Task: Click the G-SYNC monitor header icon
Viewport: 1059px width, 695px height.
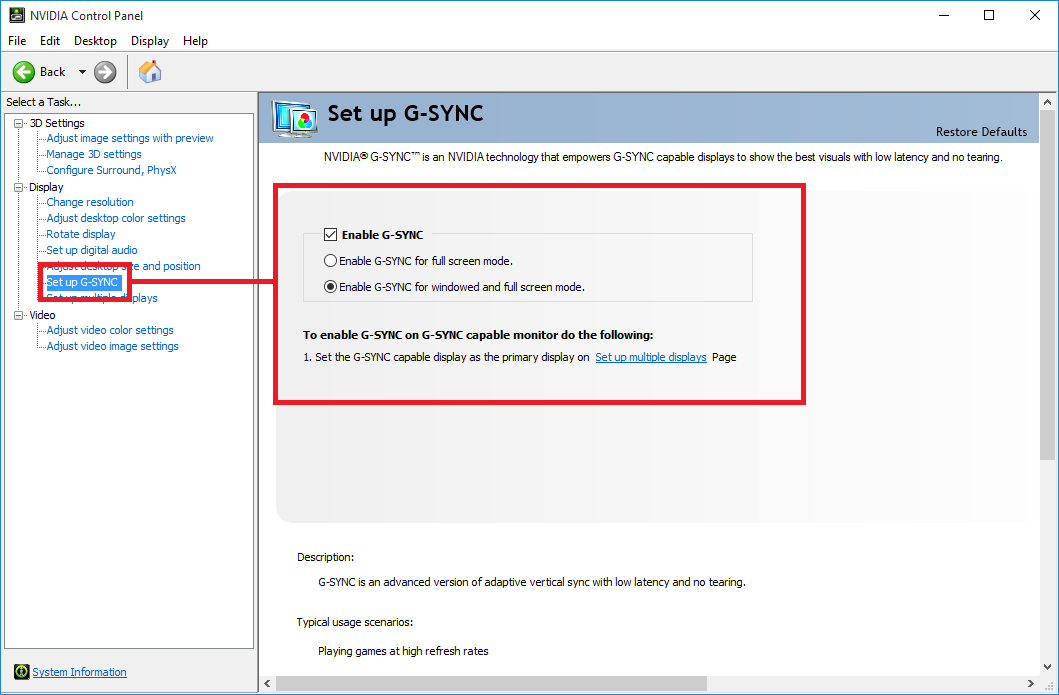Action: (x=295, y=118)
